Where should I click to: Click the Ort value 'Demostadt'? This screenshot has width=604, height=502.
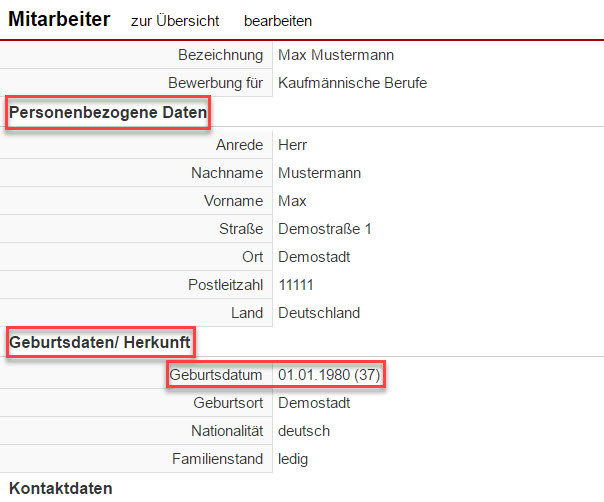(314, 257)
